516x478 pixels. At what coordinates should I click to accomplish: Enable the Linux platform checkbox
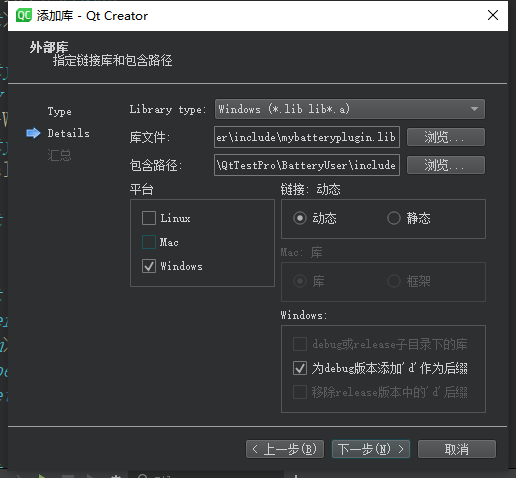(x=149, y=218)
